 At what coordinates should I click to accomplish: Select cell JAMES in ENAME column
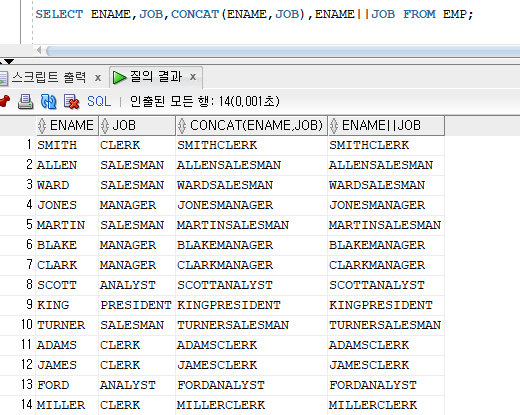click(67, 365)
